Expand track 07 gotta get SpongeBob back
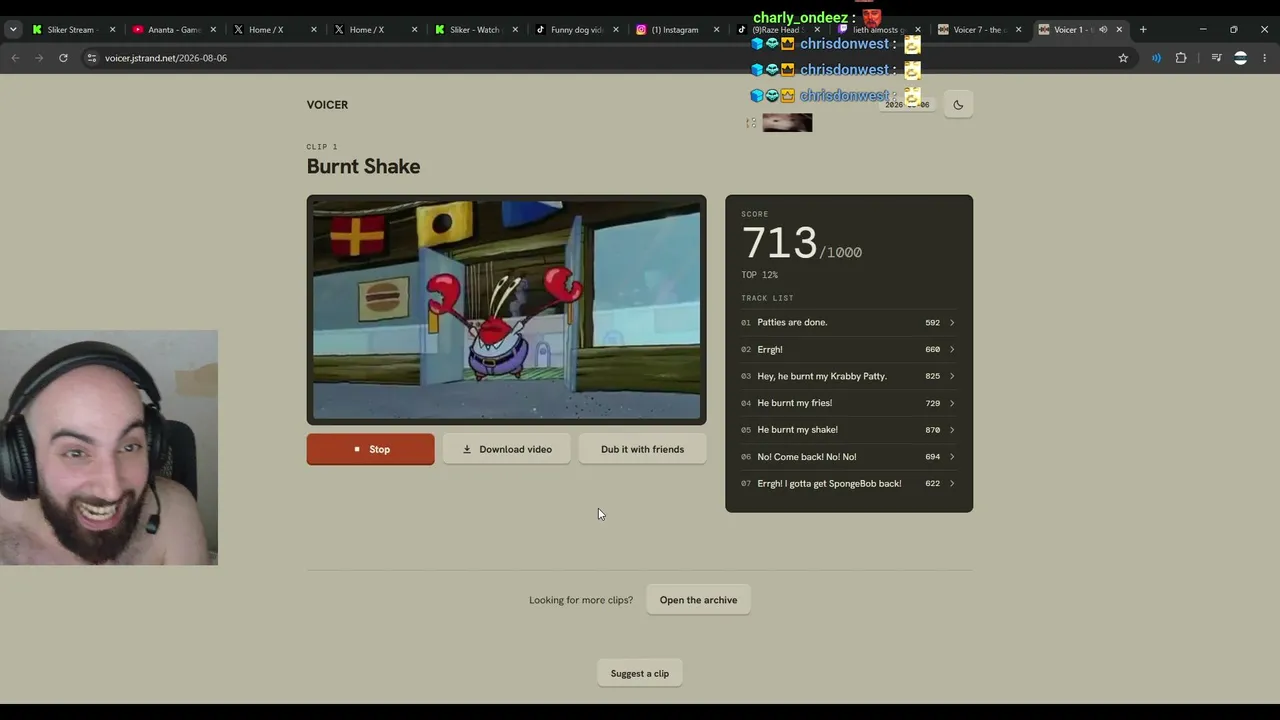 click(848, 484)
